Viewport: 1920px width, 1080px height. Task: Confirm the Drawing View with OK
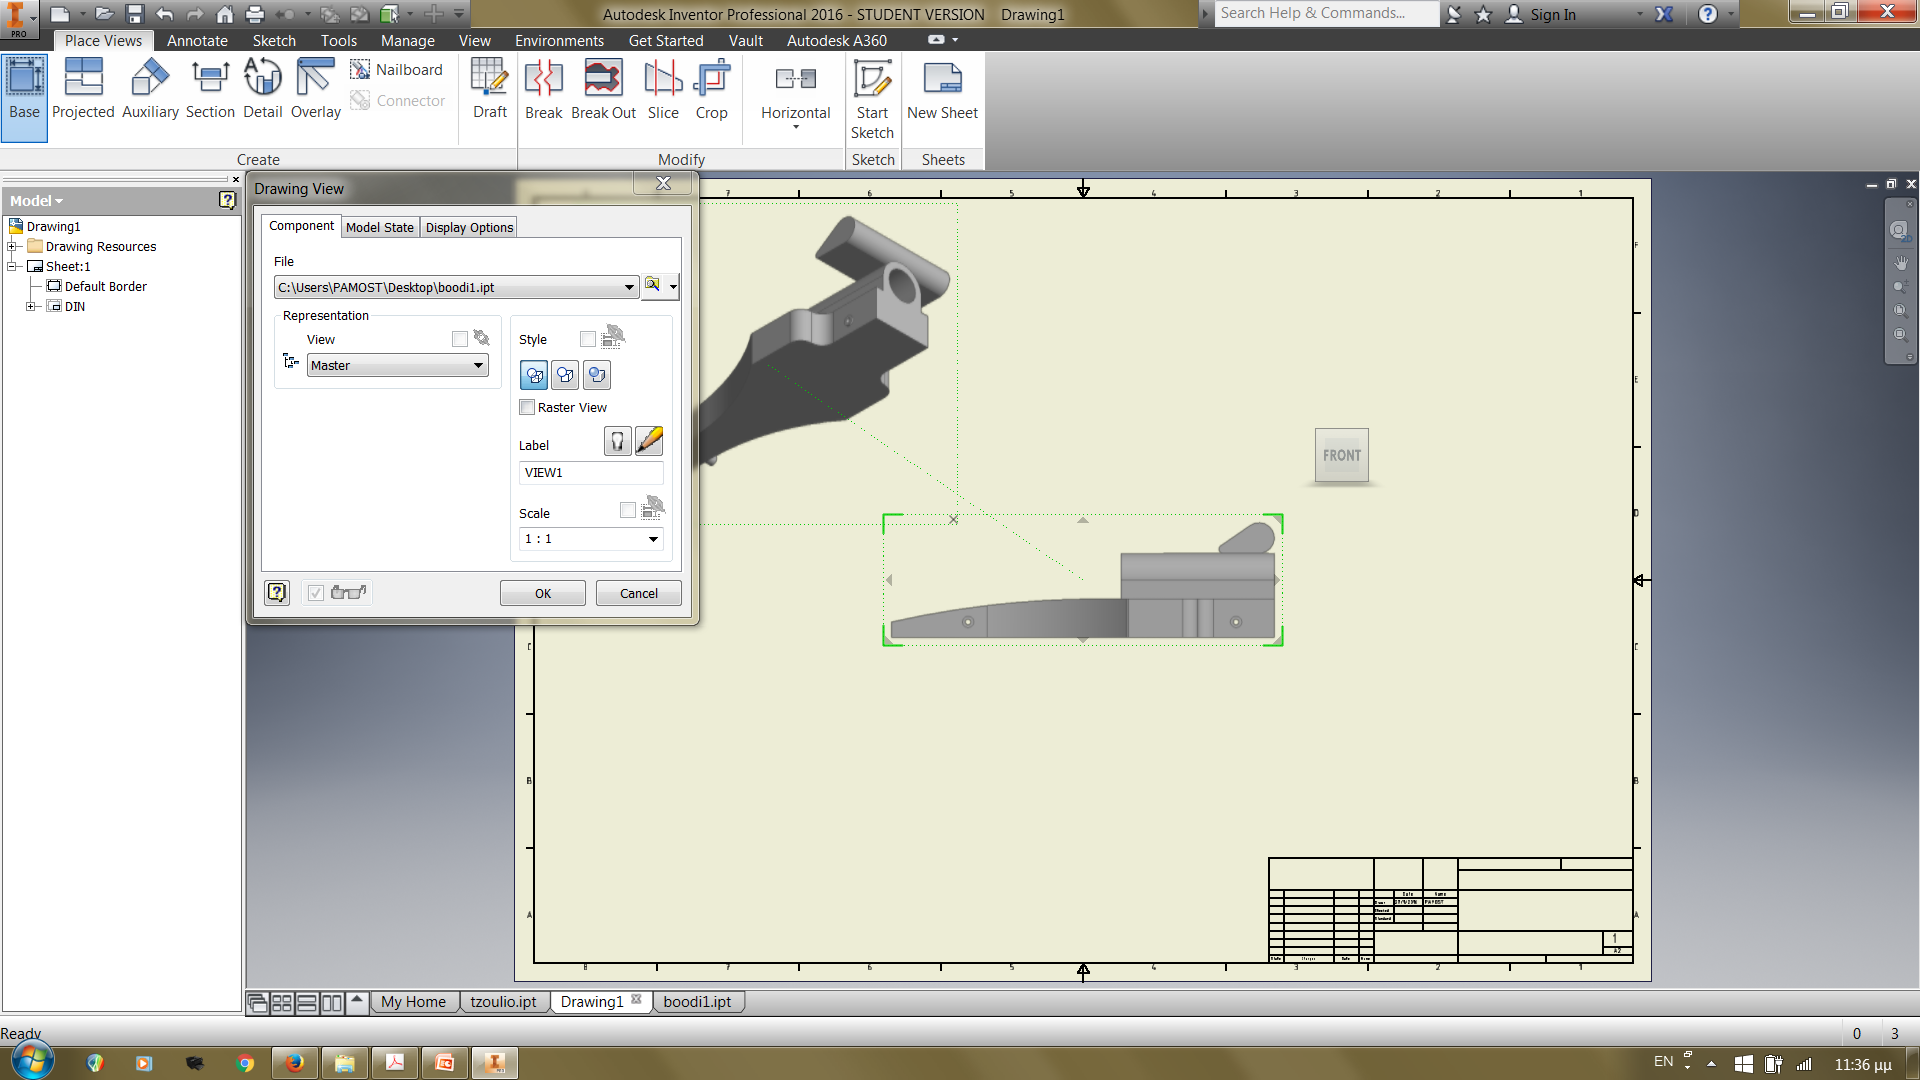pos(543,593)
